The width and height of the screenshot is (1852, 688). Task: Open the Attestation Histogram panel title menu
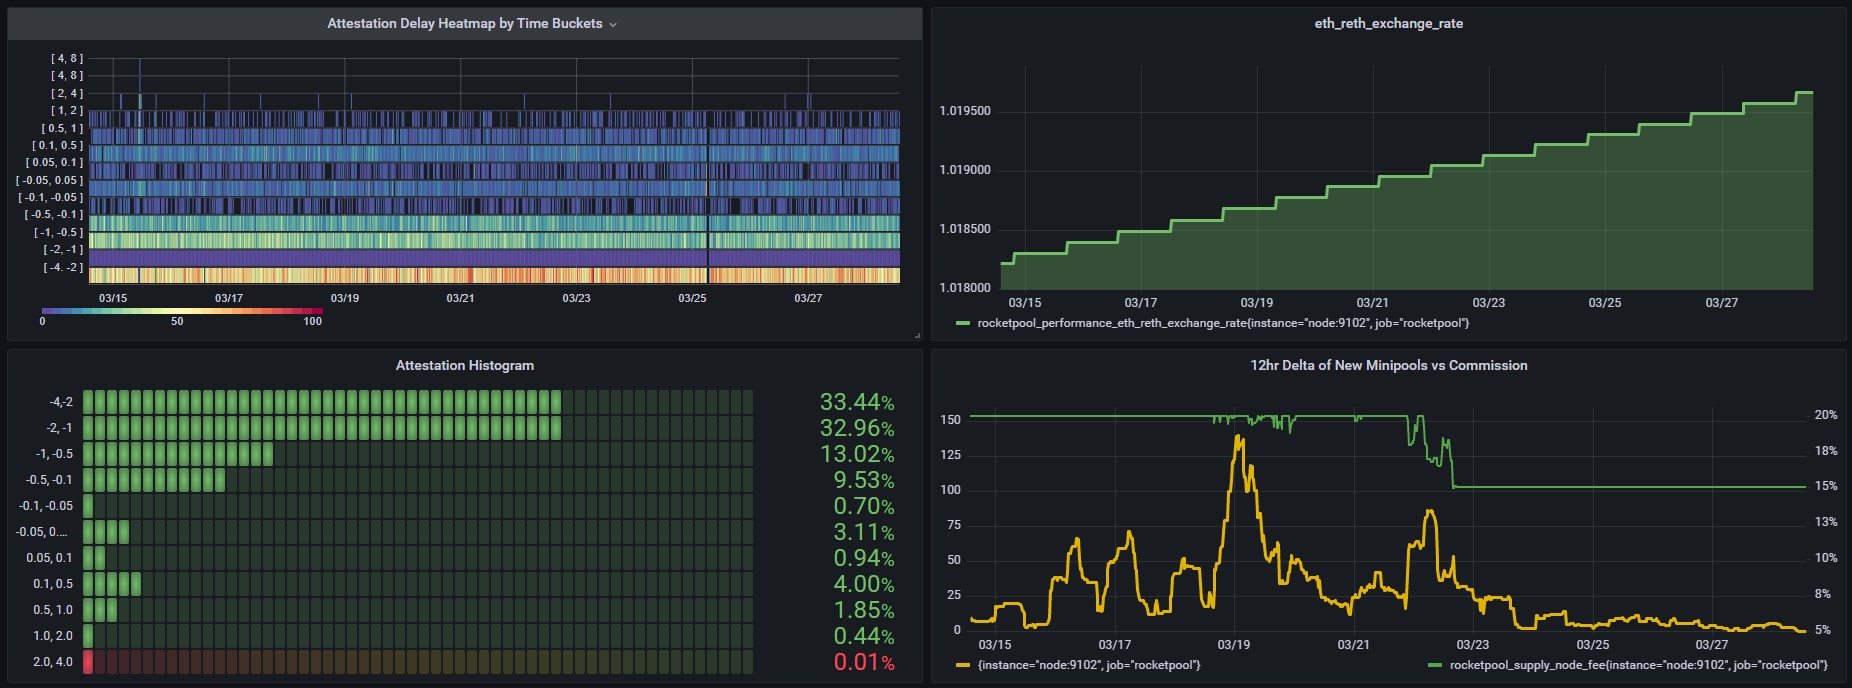[x=464, y=365]
